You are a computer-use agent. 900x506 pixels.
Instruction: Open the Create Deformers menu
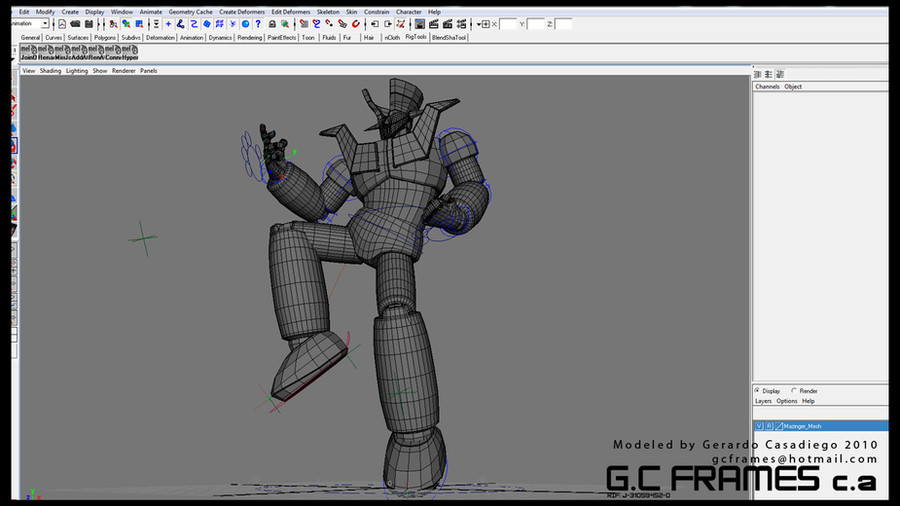click(242, 11)
